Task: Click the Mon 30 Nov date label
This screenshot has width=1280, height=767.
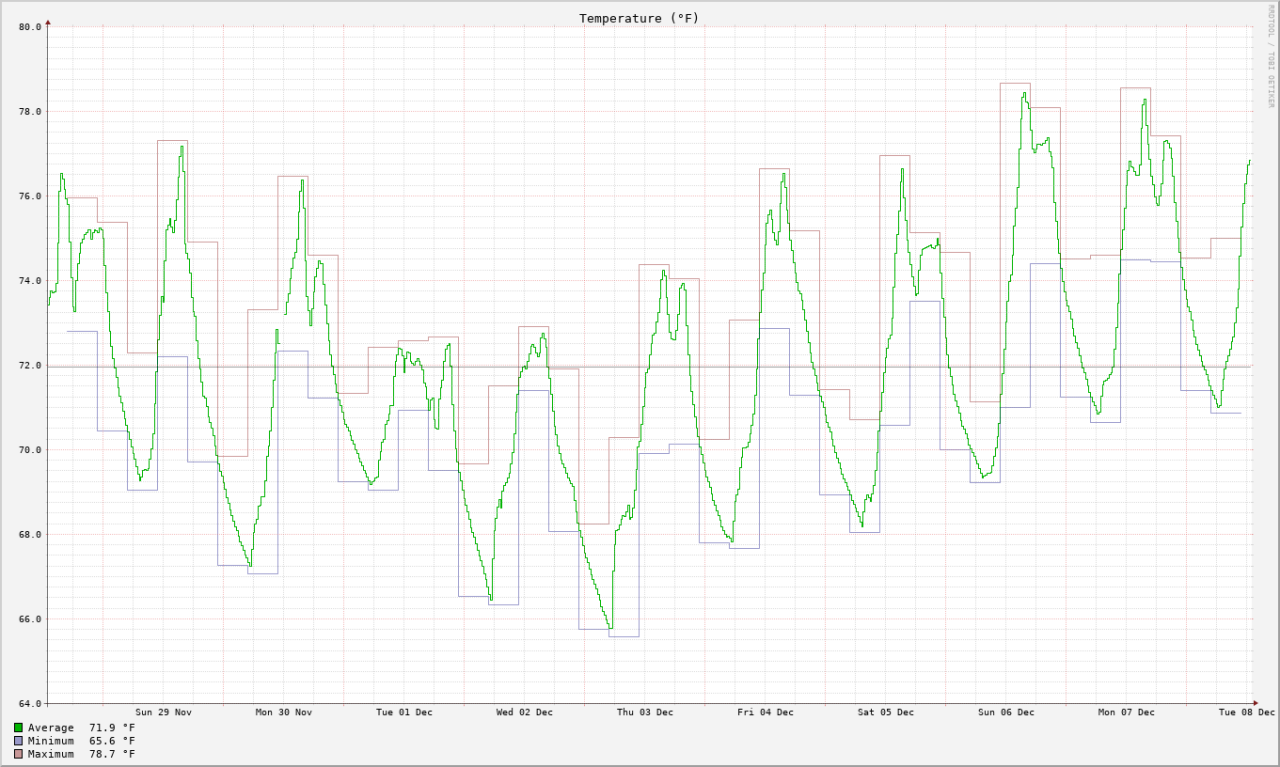Action: [x=284, y=712]
